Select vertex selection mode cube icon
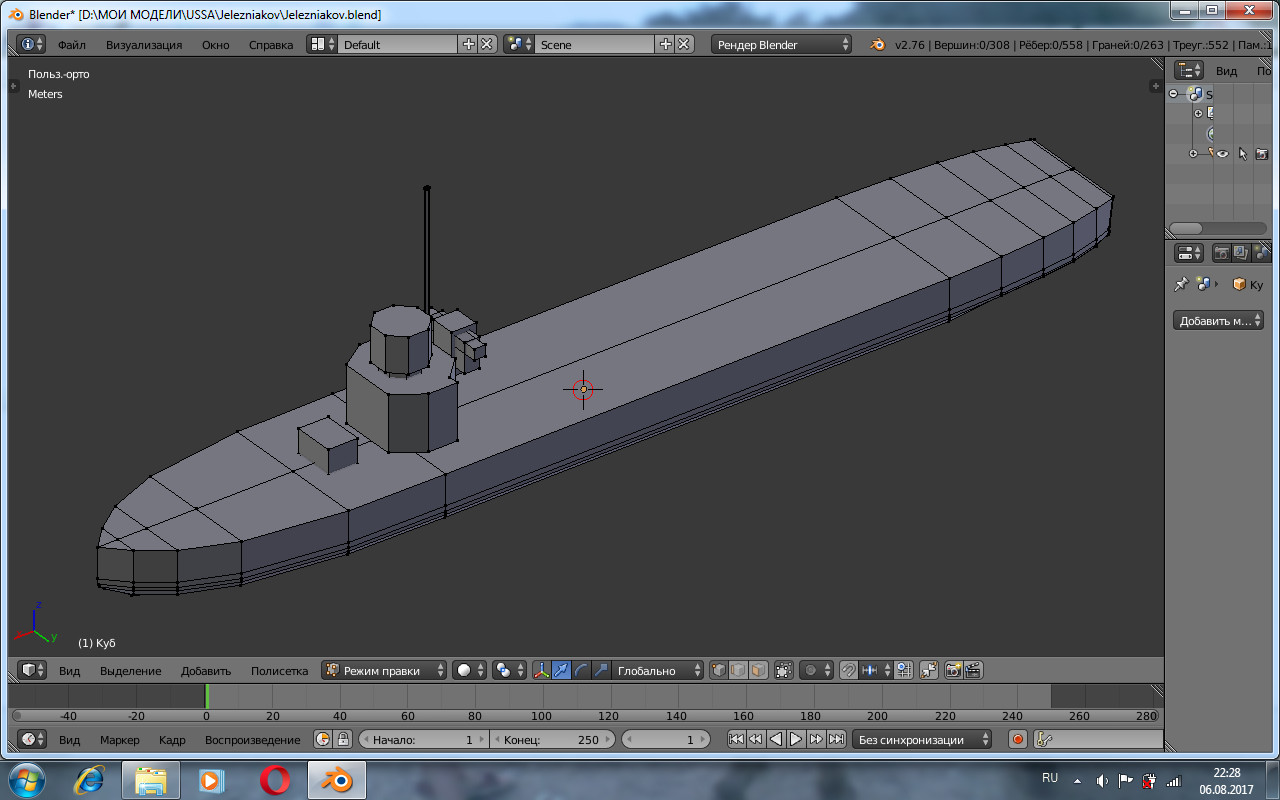 [x=718, y=670]
